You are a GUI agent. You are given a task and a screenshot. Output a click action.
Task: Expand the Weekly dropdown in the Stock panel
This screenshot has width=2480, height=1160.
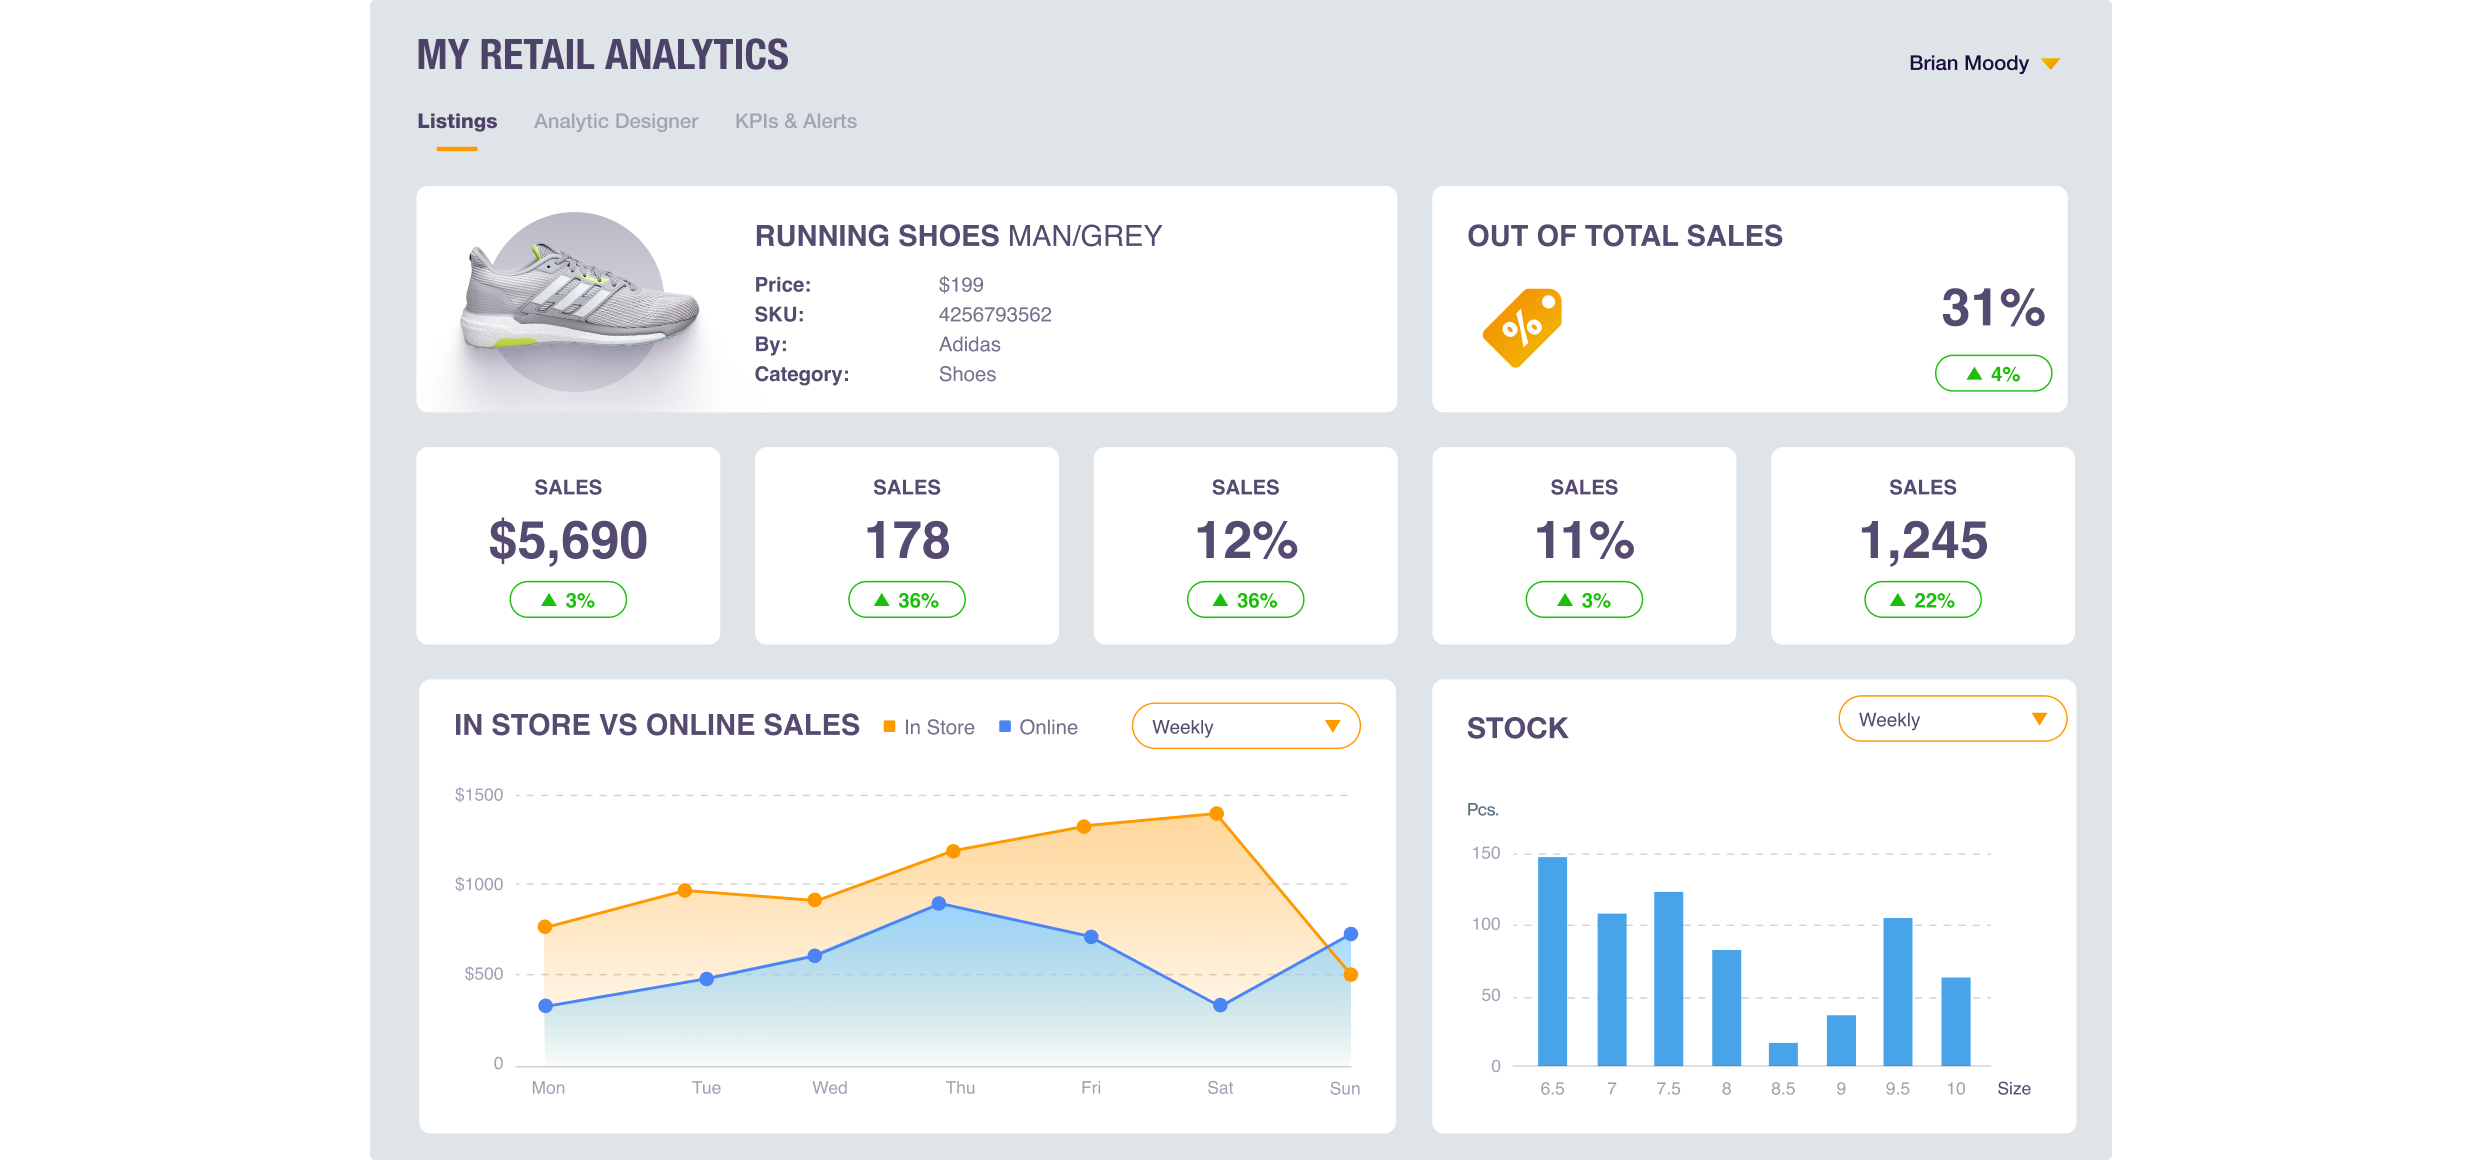1951,719
